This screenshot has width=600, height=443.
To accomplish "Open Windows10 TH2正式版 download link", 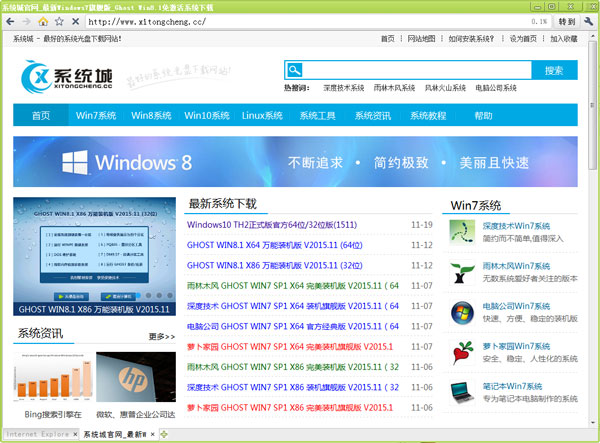I will 272,225.
